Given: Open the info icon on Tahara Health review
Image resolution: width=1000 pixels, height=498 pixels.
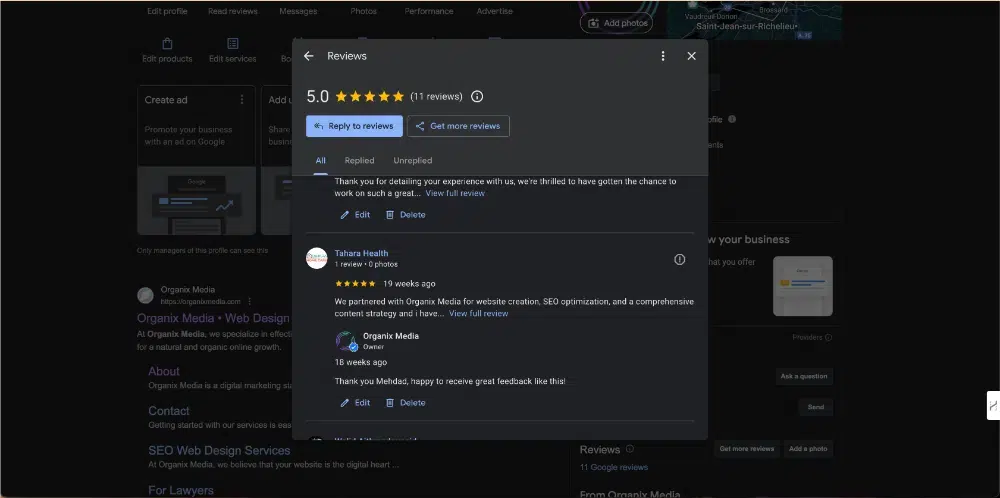Looking at the screenshot, I should (679, 260).
